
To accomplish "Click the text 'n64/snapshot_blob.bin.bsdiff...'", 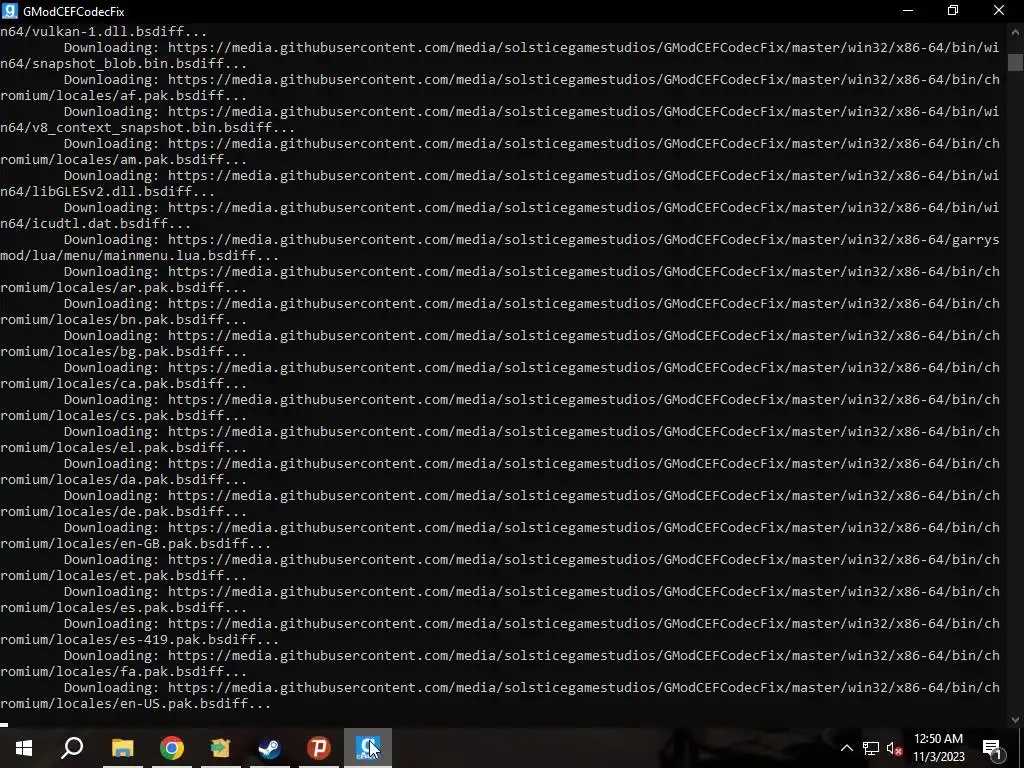I will (123, 63).
